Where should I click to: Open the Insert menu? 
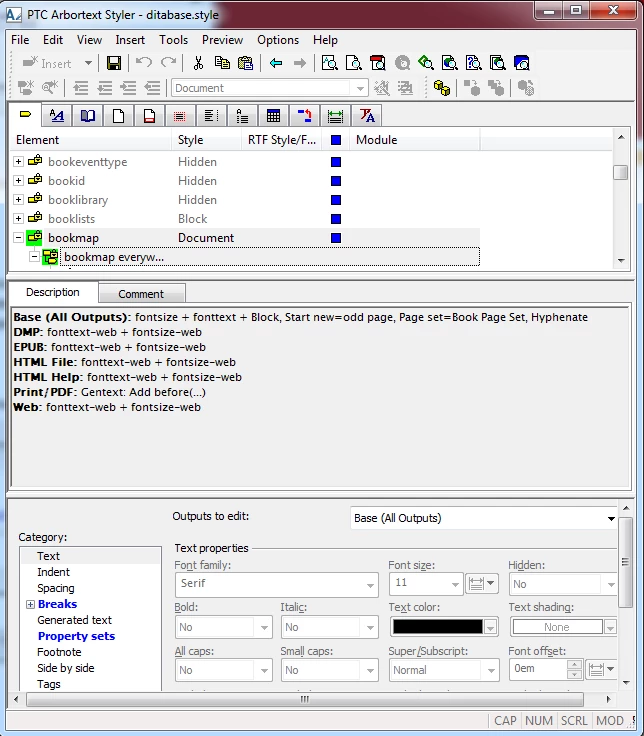click(x=130, y=40)
